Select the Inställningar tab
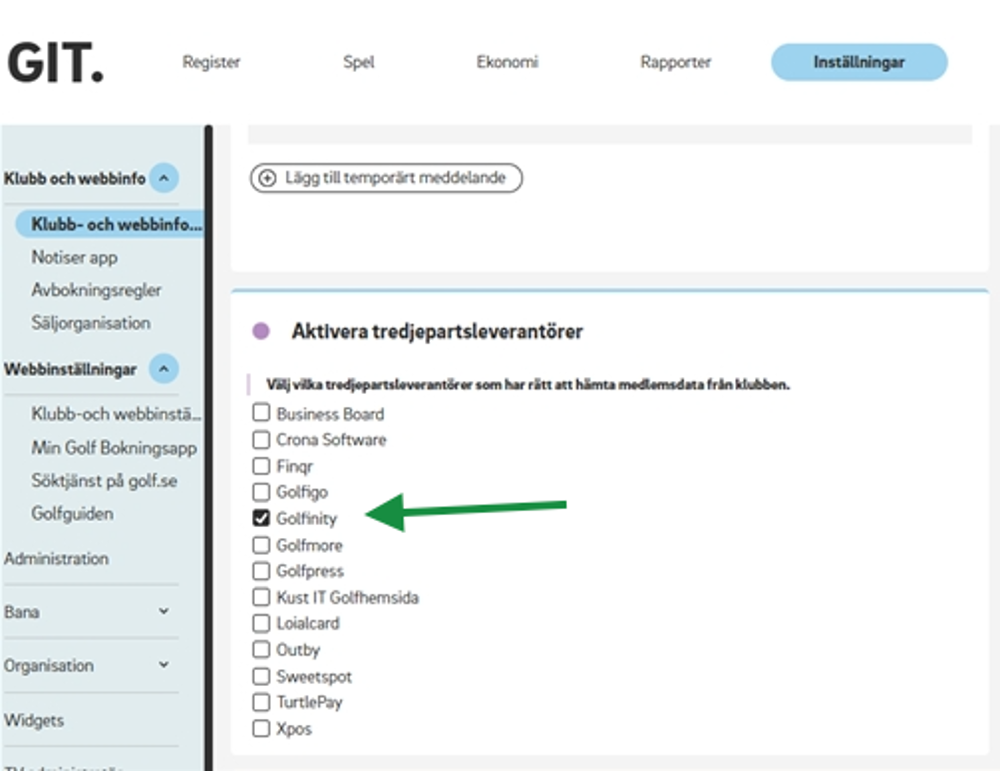1000x771 pixels. click(859, 62)
